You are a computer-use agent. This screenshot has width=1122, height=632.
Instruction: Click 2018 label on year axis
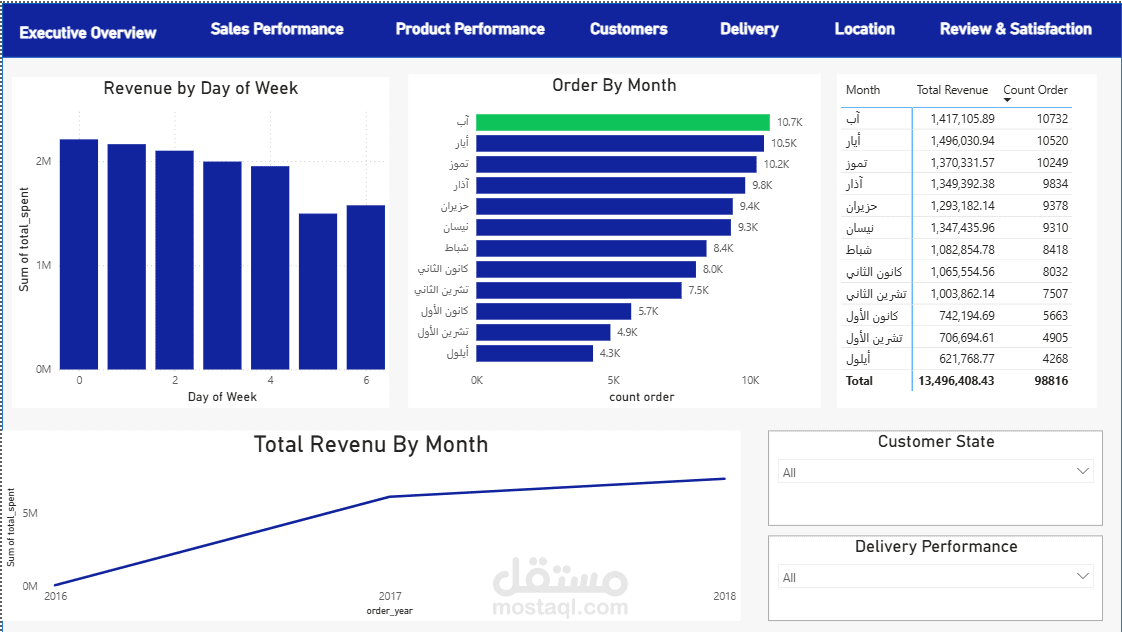[x=724, y=595]
